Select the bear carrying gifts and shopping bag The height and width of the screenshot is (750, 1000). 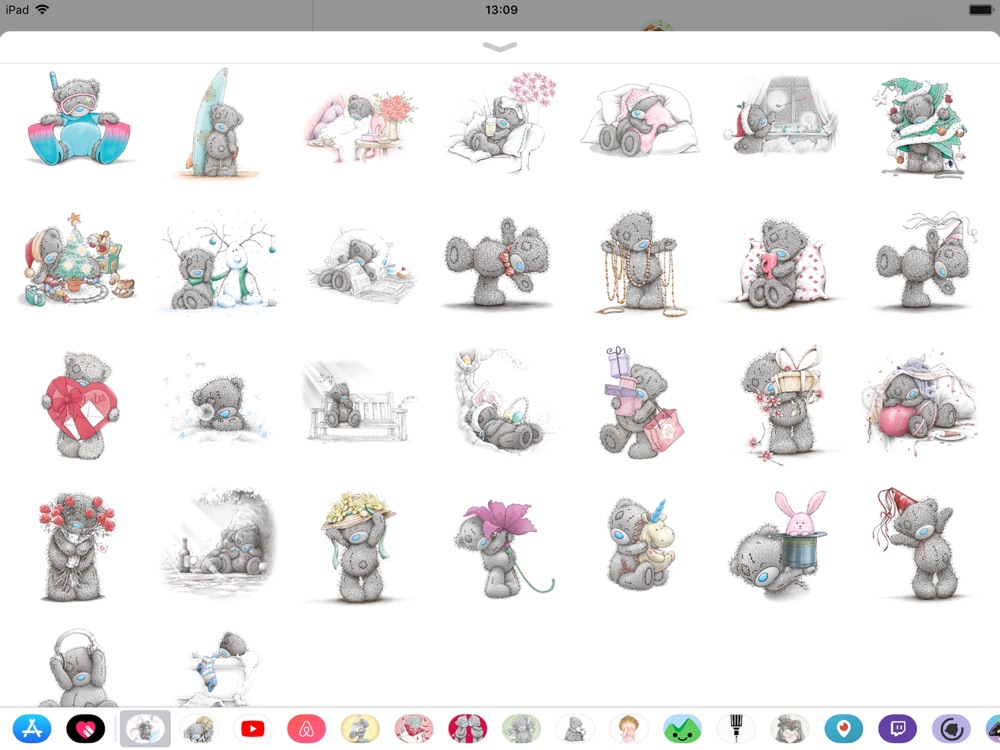point(642,403)
